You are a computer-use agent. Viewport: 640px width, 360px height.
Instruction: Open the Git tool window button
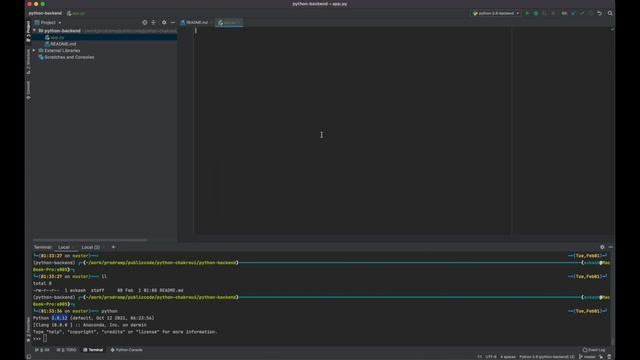[x=42, y=350]
